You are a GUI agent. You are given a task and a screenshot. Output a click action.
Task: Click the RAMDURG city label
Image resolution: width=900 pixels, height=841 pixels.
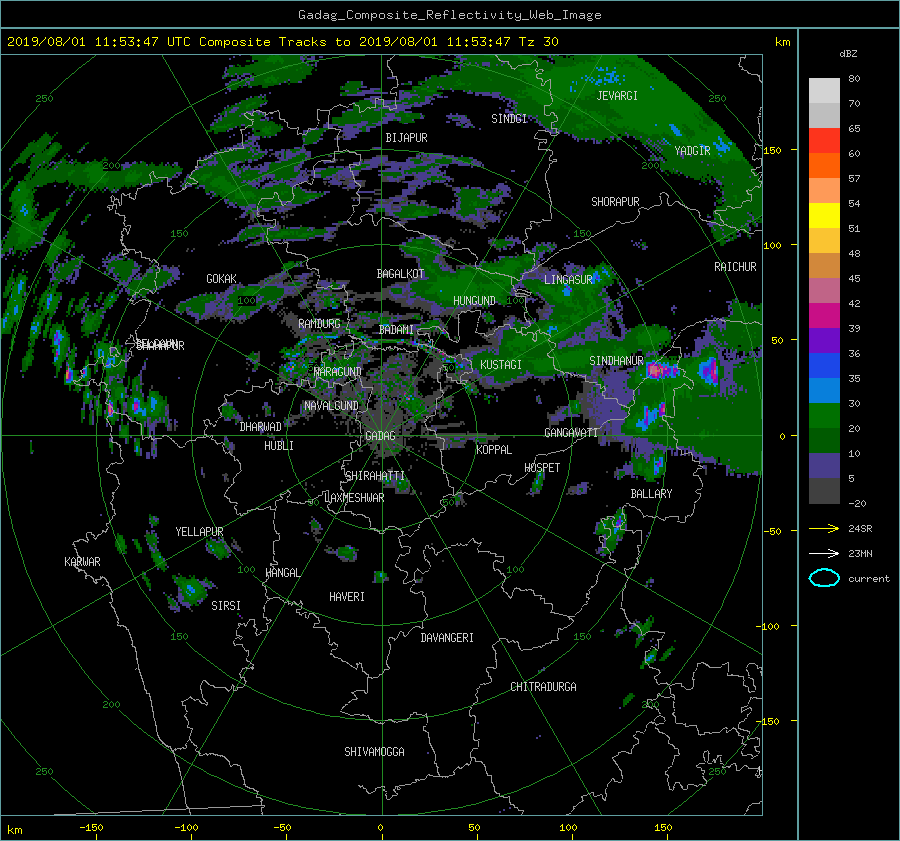point(319,324)
